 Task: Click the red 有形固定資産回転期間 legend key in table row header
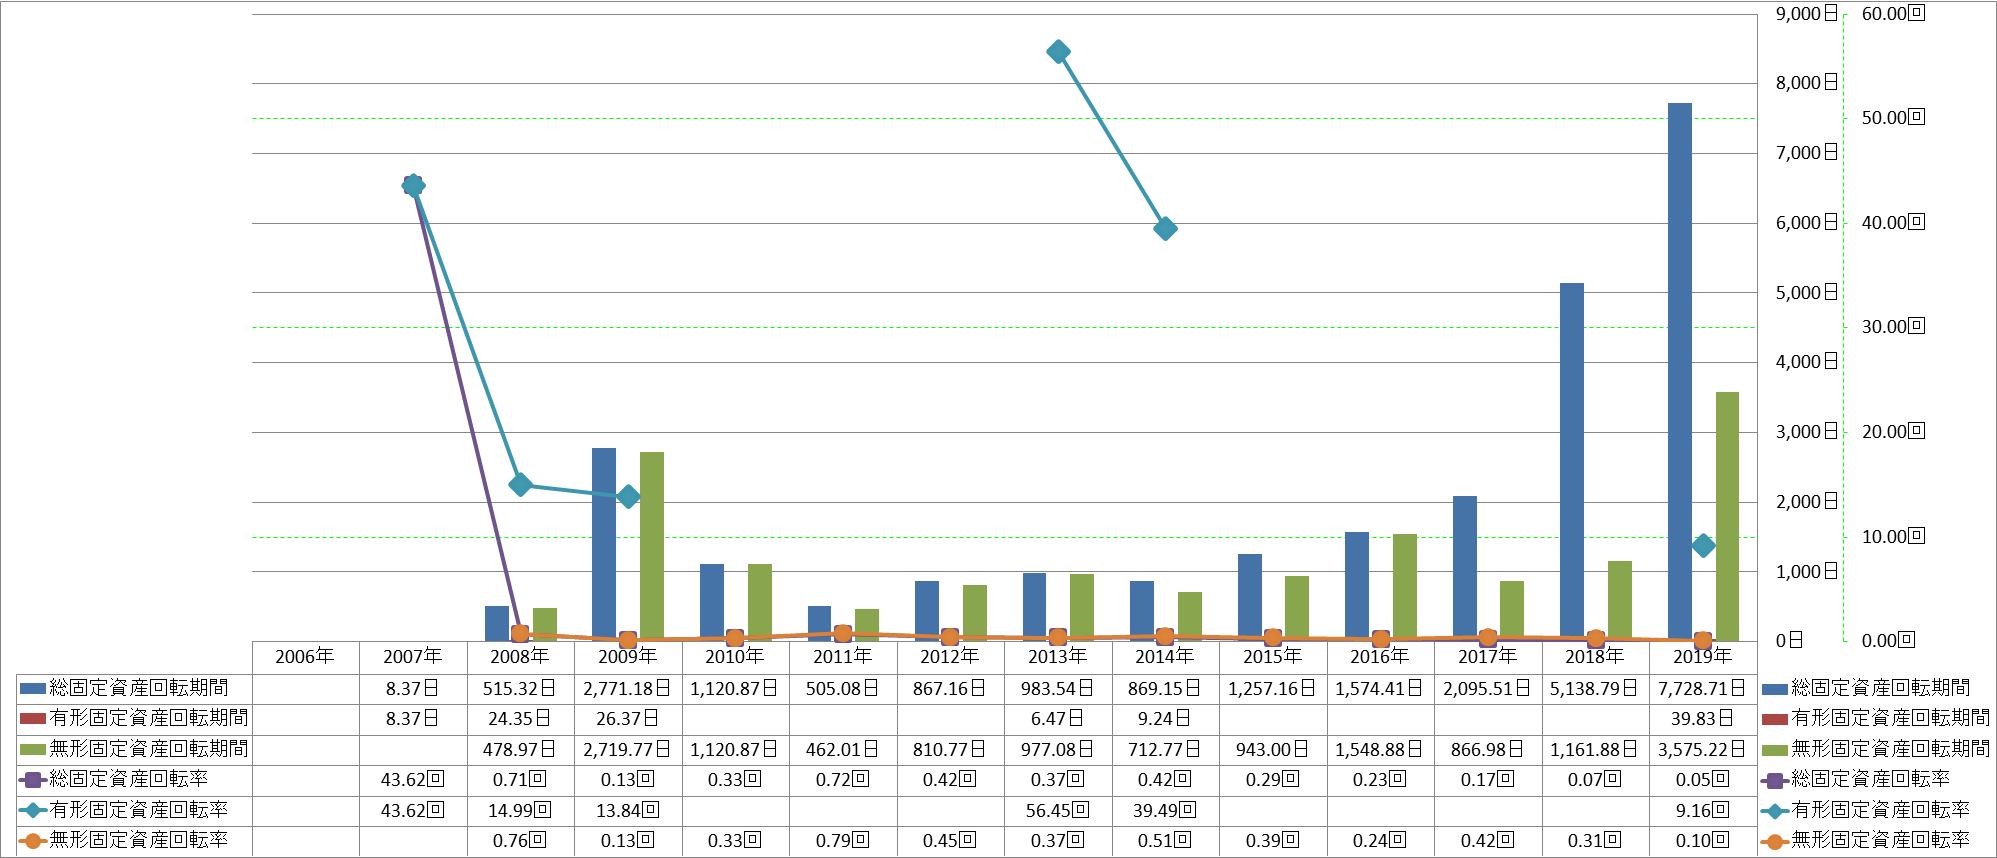coord(33,718)
